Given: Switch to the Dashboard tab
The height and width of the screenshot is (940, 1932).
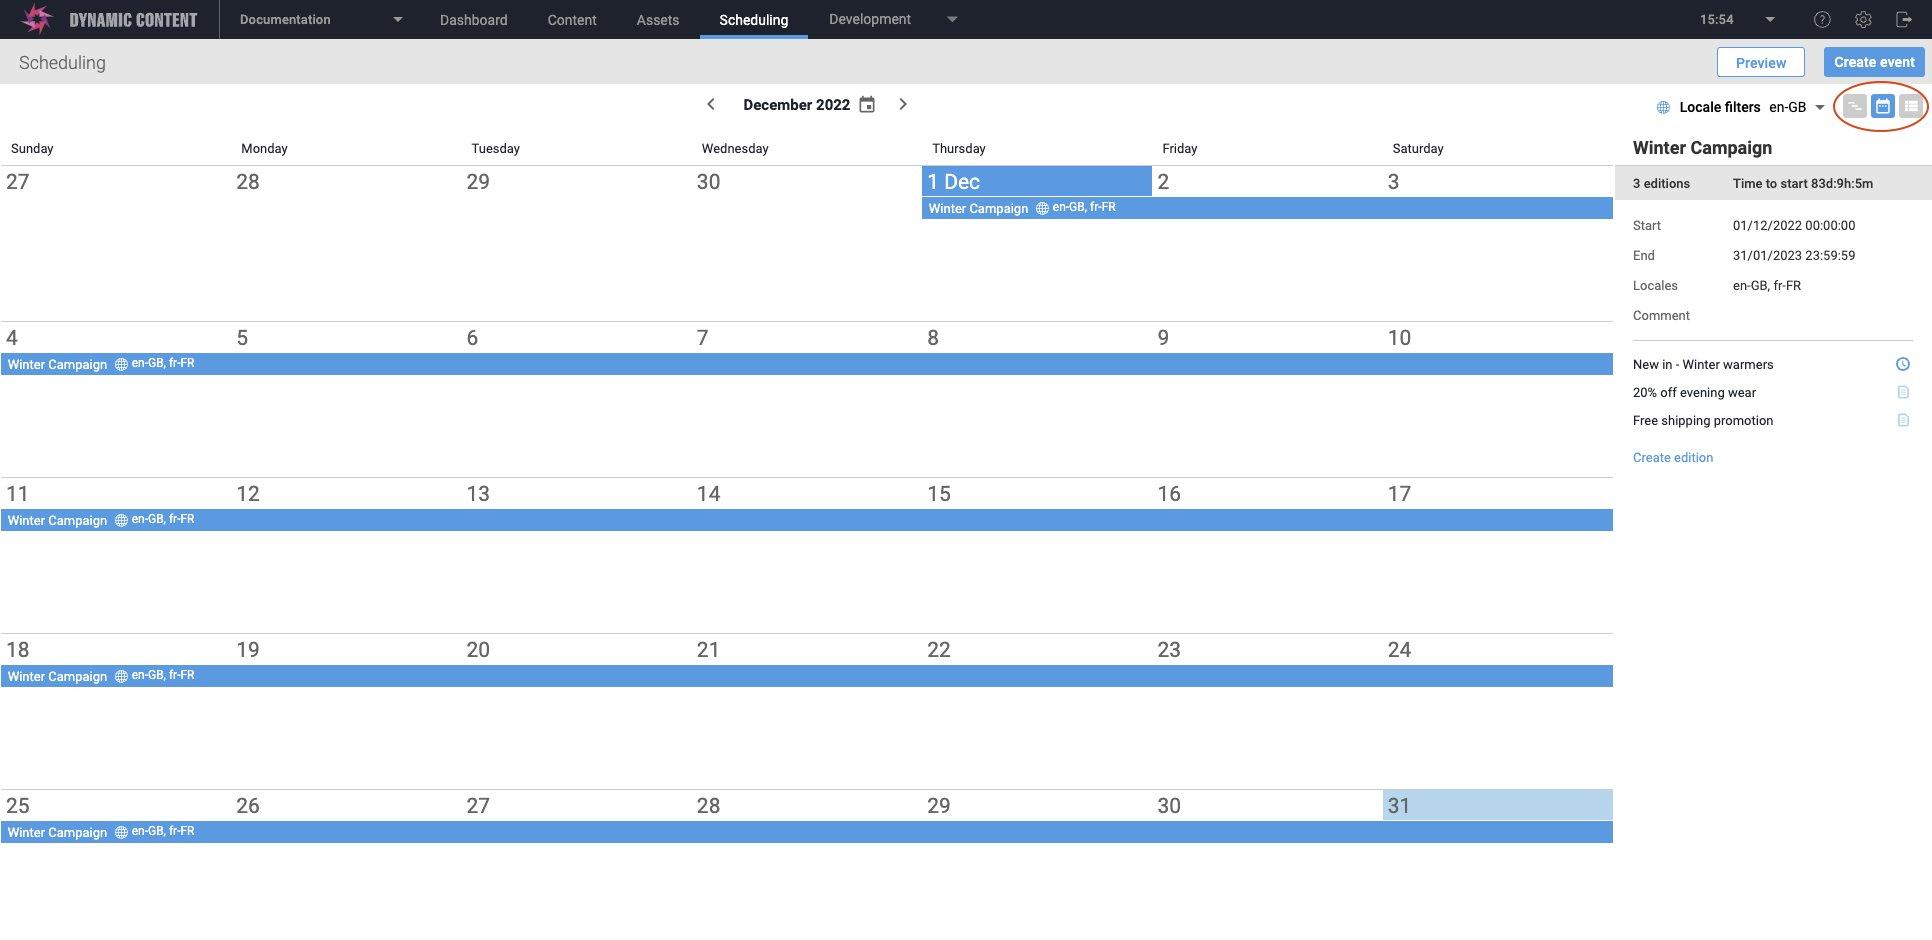Looking at the screenshot, I should tap(473, 19).
